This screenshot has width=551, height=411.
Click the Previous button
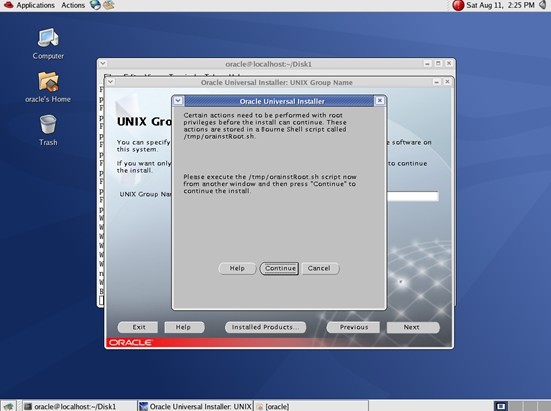pos(354,327)
